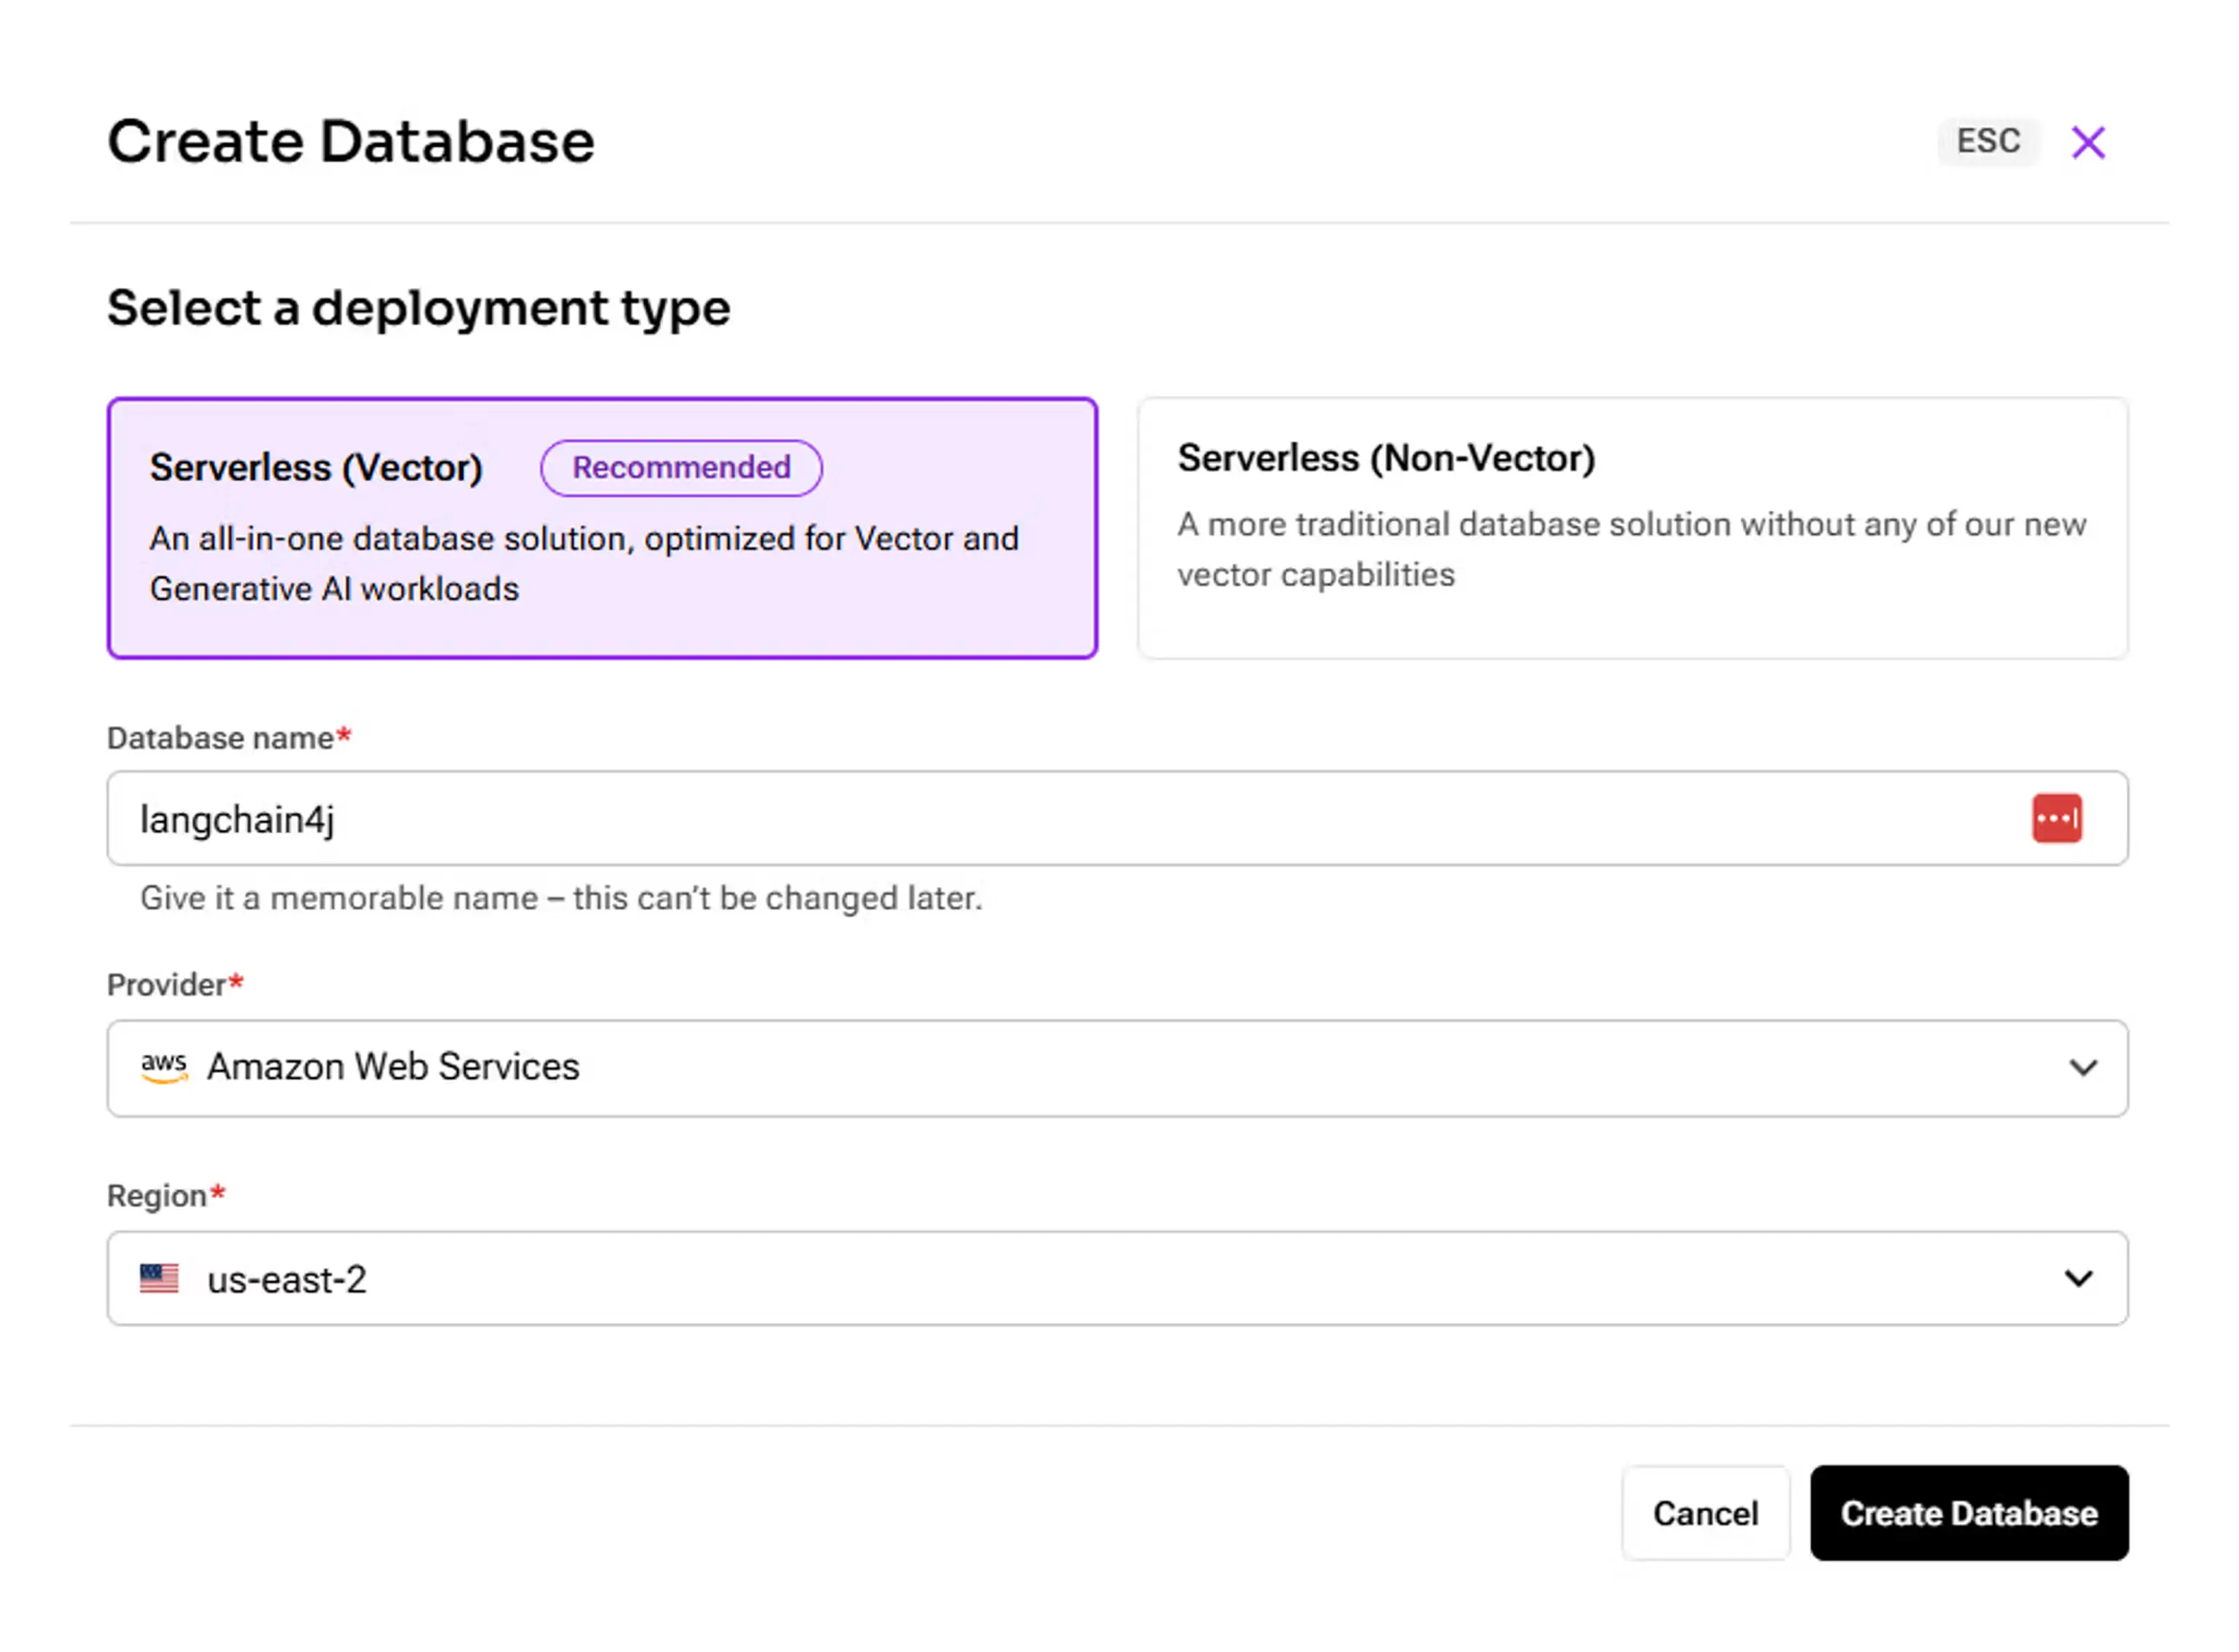Focus the Database name input field
The image size is (2239, 1652).
tap(1000, 818)
